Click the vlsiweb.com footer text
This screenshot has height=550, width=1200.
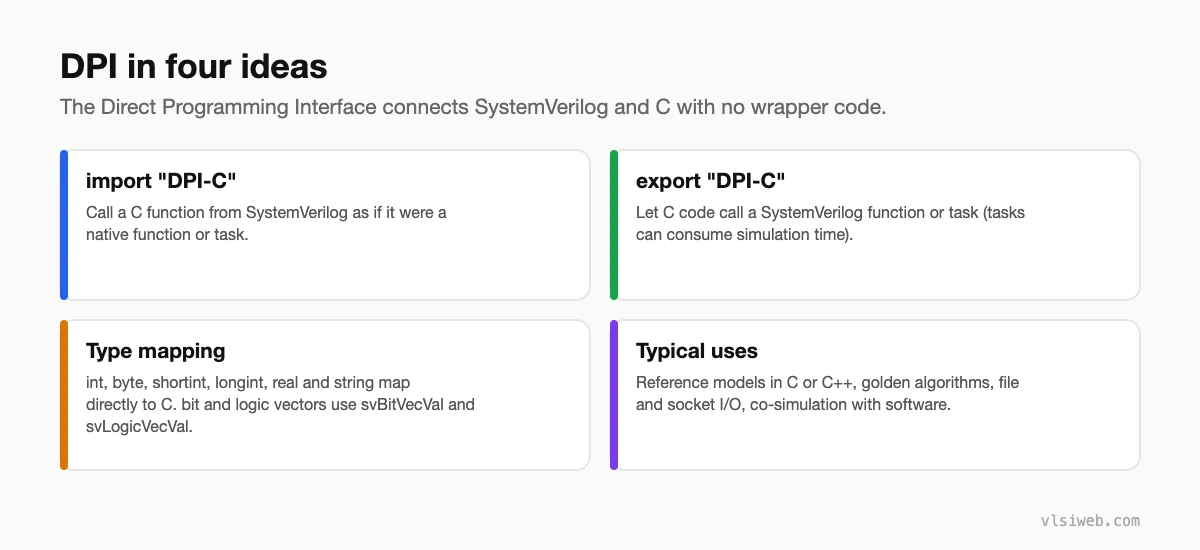tap(1090, 520)
